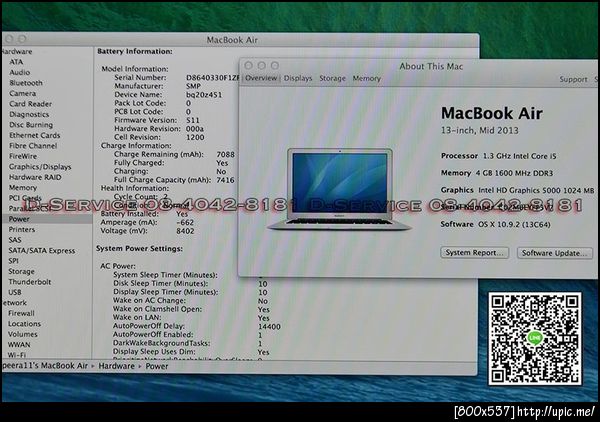Viewport: 600px width, 422px height.
Task: Select Audio in the hardware sidebar
Action: pos(20,72)
